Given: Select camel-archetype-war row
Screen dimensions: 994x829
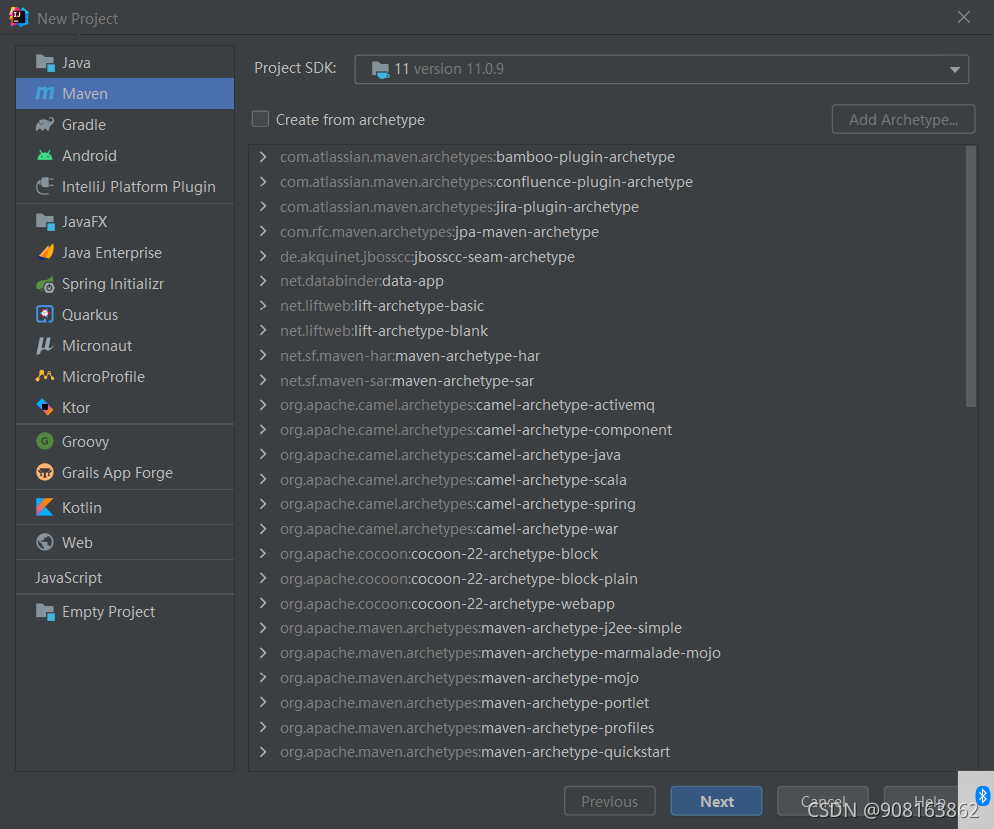Looking at the screenshot, I should [607, 529].
